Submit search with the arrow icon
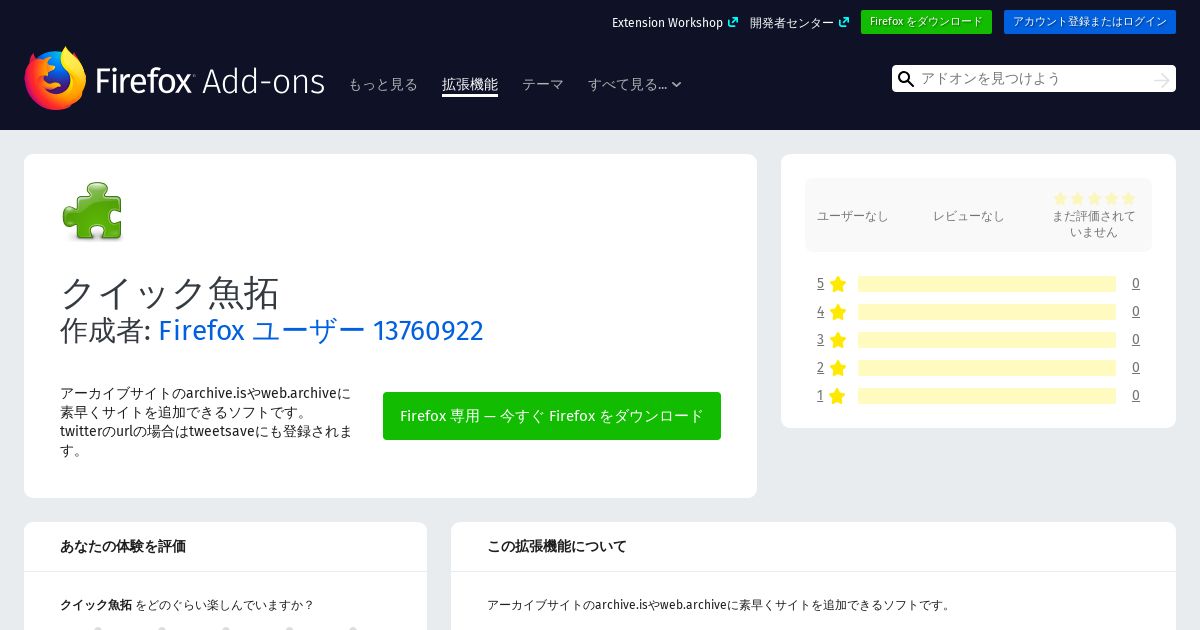Viewport: 1200px width, 630px height. click(1161, 79)
